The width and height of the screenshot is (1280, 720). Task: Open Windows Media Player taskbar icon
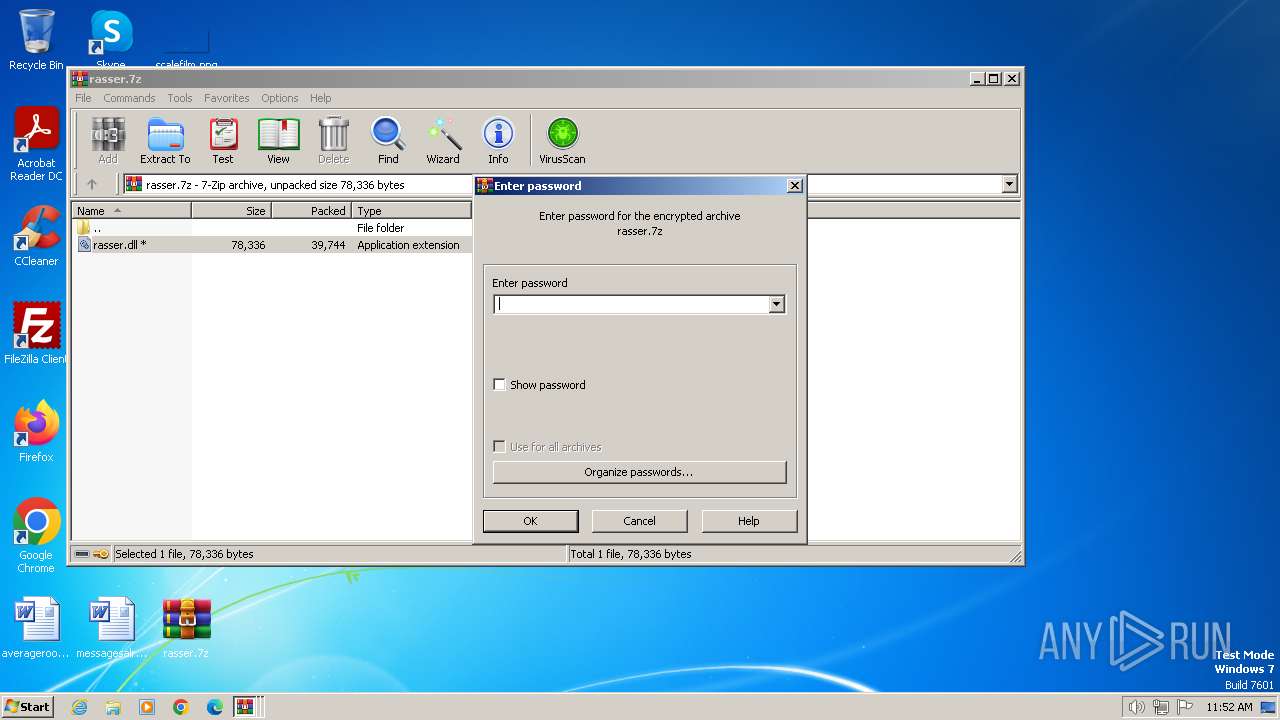147,707
